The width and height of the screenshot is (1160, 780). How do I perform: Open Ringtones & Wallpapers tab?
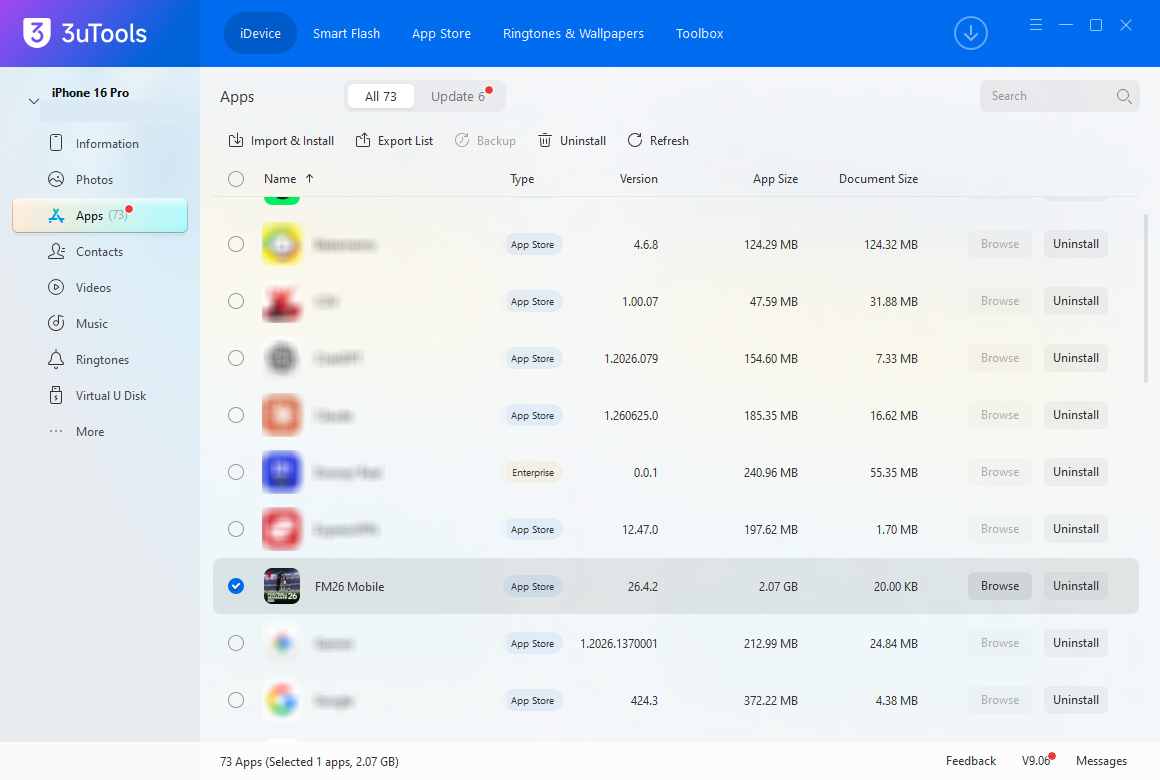coord(573,33)
